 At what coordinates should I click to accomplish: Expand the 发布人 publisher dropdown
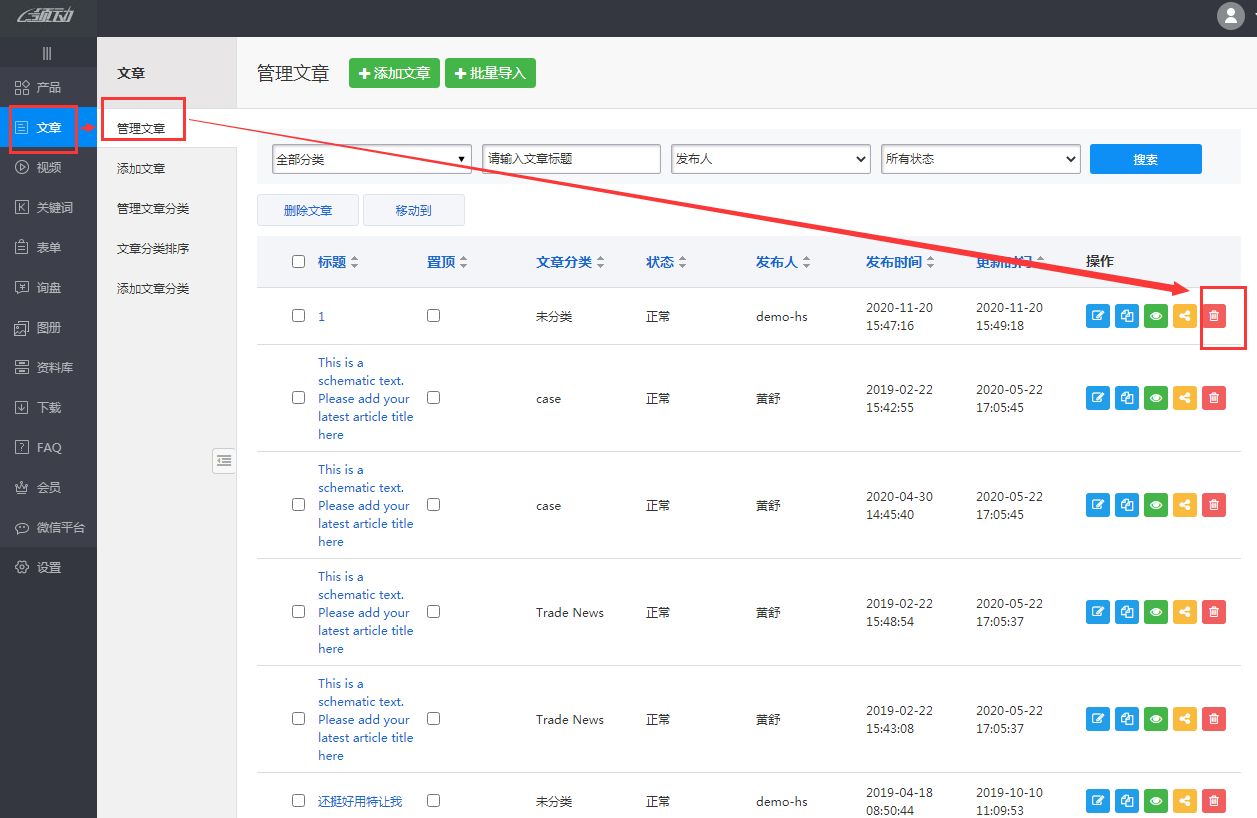point(770,158)
